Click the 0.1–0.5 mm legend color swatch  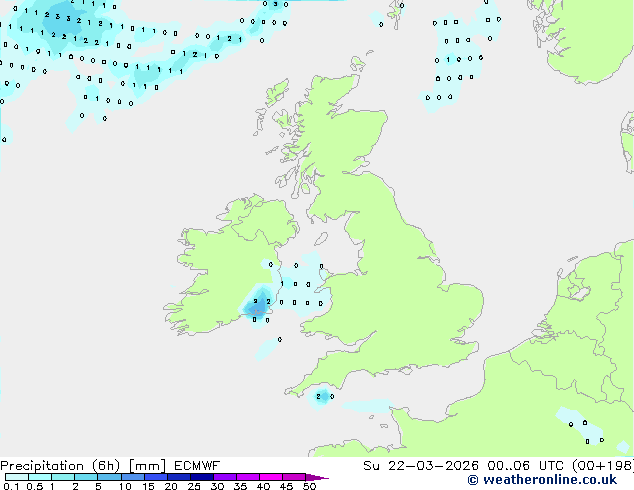tap(17, 477)
